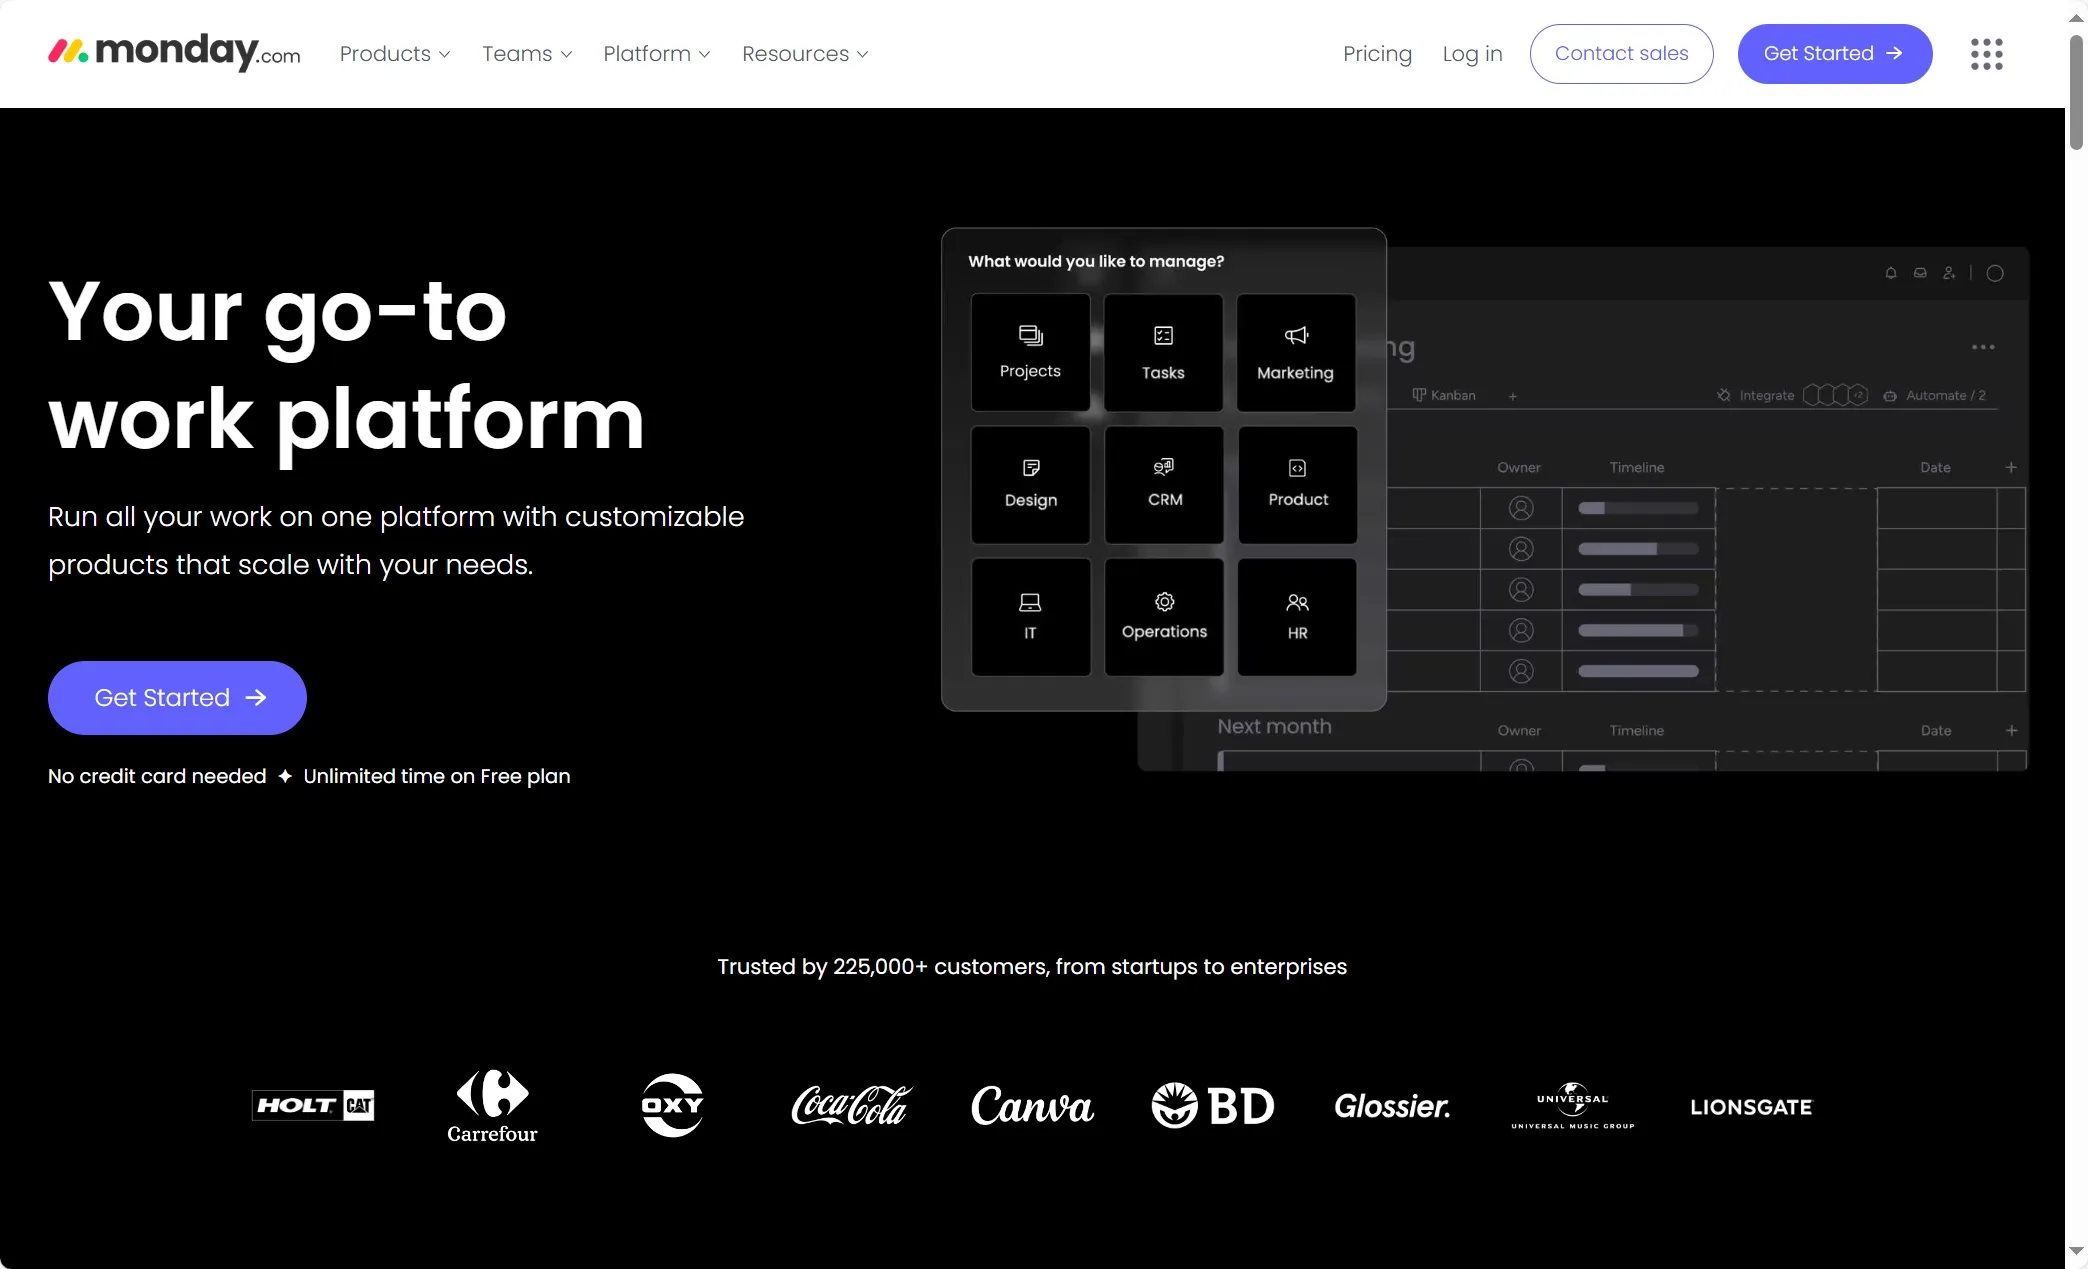Viewport: 2088px width, 1269px height.
Task: Click the notification bell icon in preview
Action: 1890,273
